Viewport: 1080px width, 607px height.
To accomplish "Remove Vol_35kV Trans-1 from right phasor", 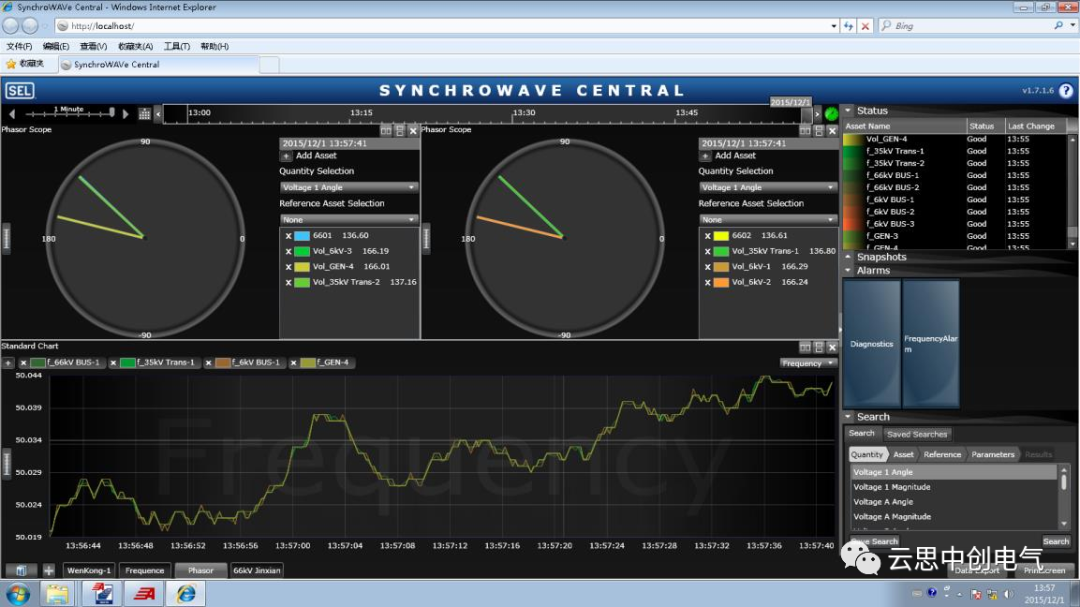I will click(707, 251).
